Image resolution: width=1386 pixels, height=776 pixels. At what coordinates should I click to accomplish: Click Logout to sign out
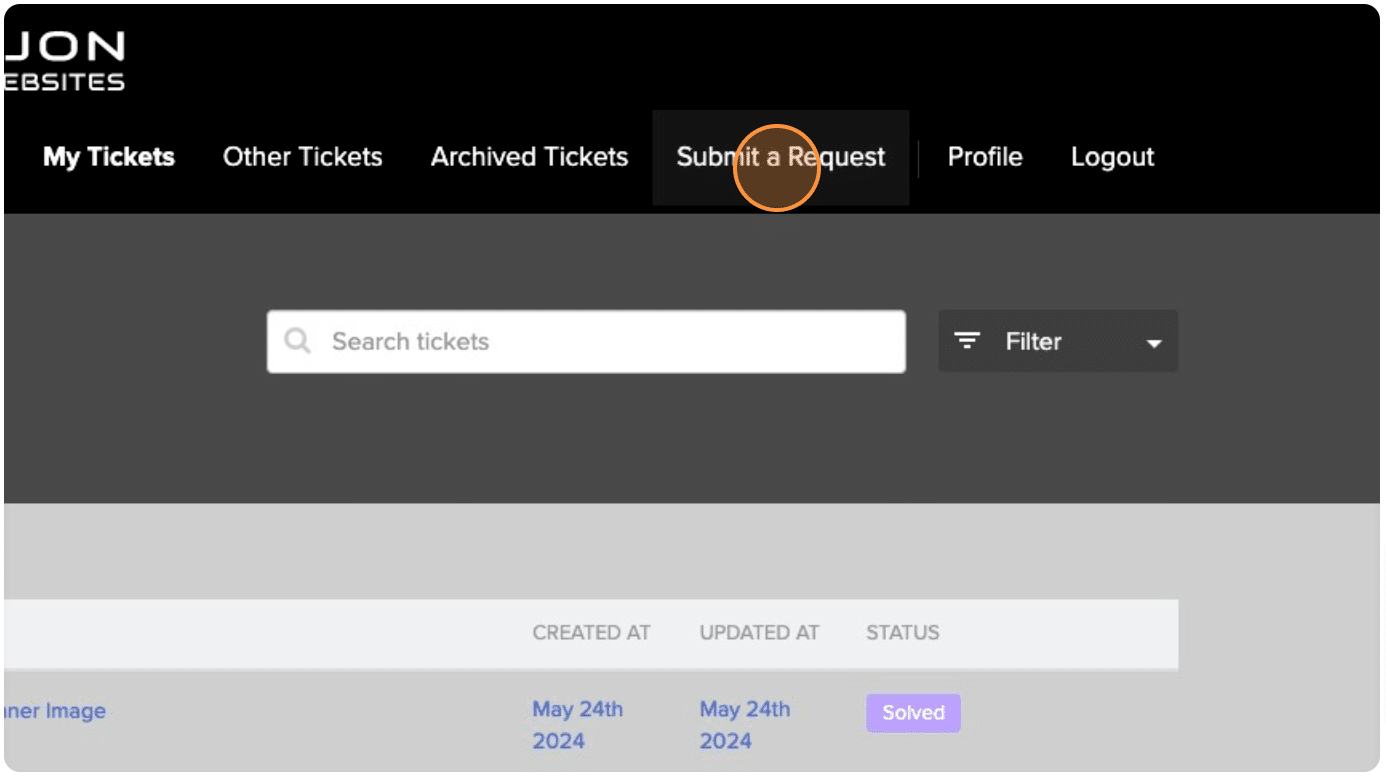click(1112, 157)
